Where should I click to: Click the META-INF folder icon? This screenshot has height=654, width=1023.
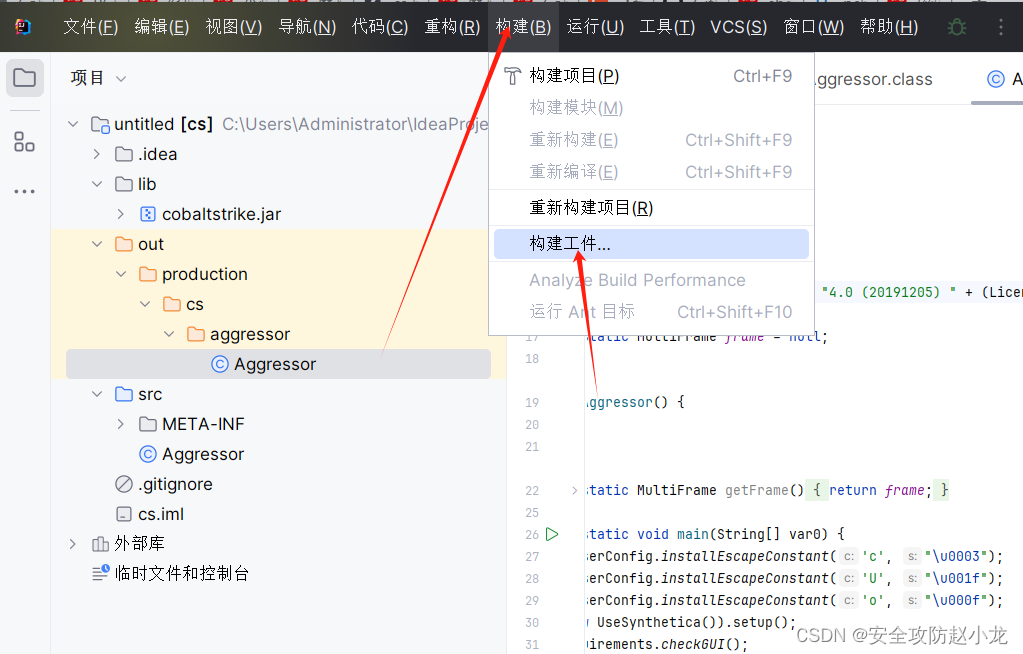[x=148, y=424]
